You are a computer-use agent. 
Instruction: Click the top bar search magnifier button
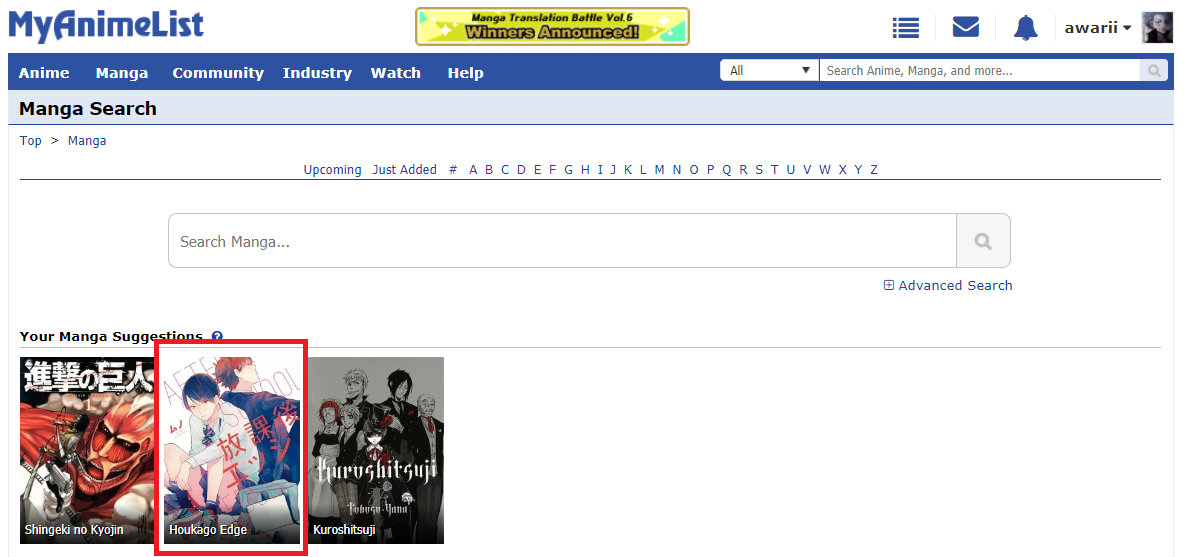tap(1154, 71)
